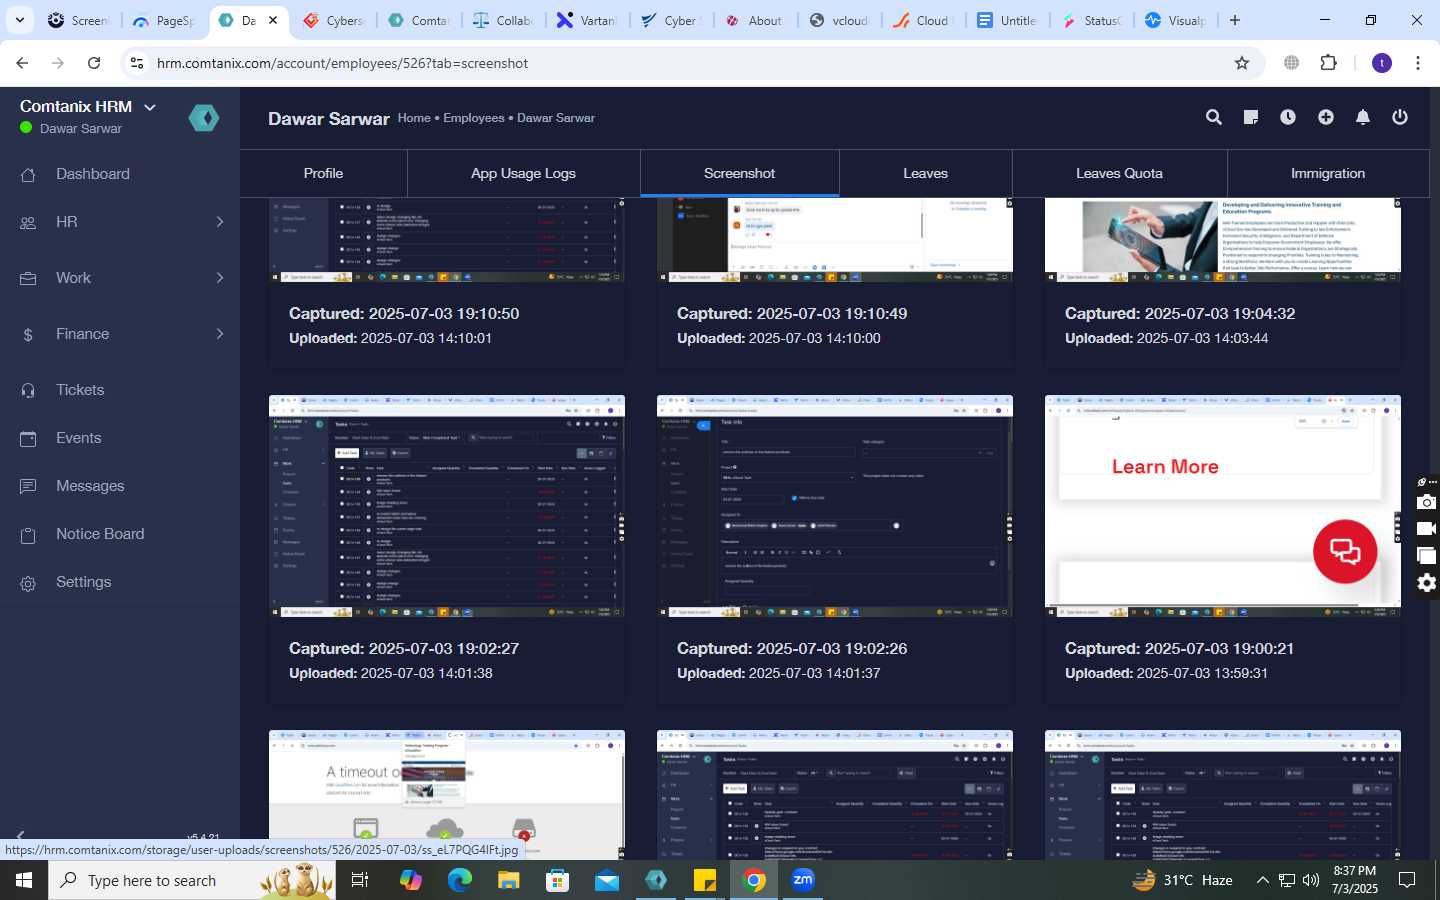Open the browser tab search dropdown arrow

pos(19,20)
